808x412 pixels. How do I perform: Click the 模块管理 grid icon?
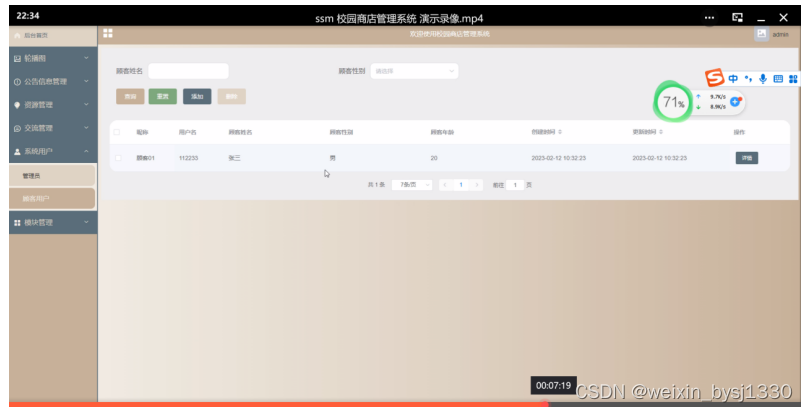pyautogui.click(x=17, y=222)
